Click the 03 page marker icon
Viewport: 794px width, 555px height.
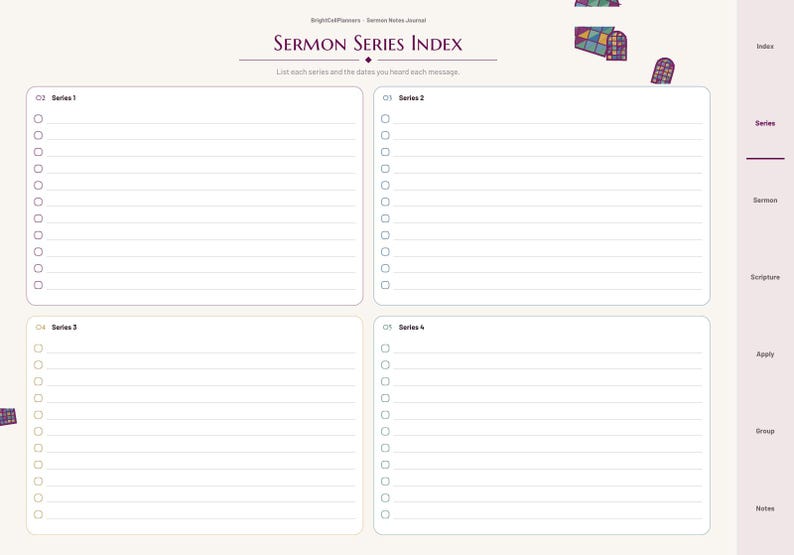(387, 98)
